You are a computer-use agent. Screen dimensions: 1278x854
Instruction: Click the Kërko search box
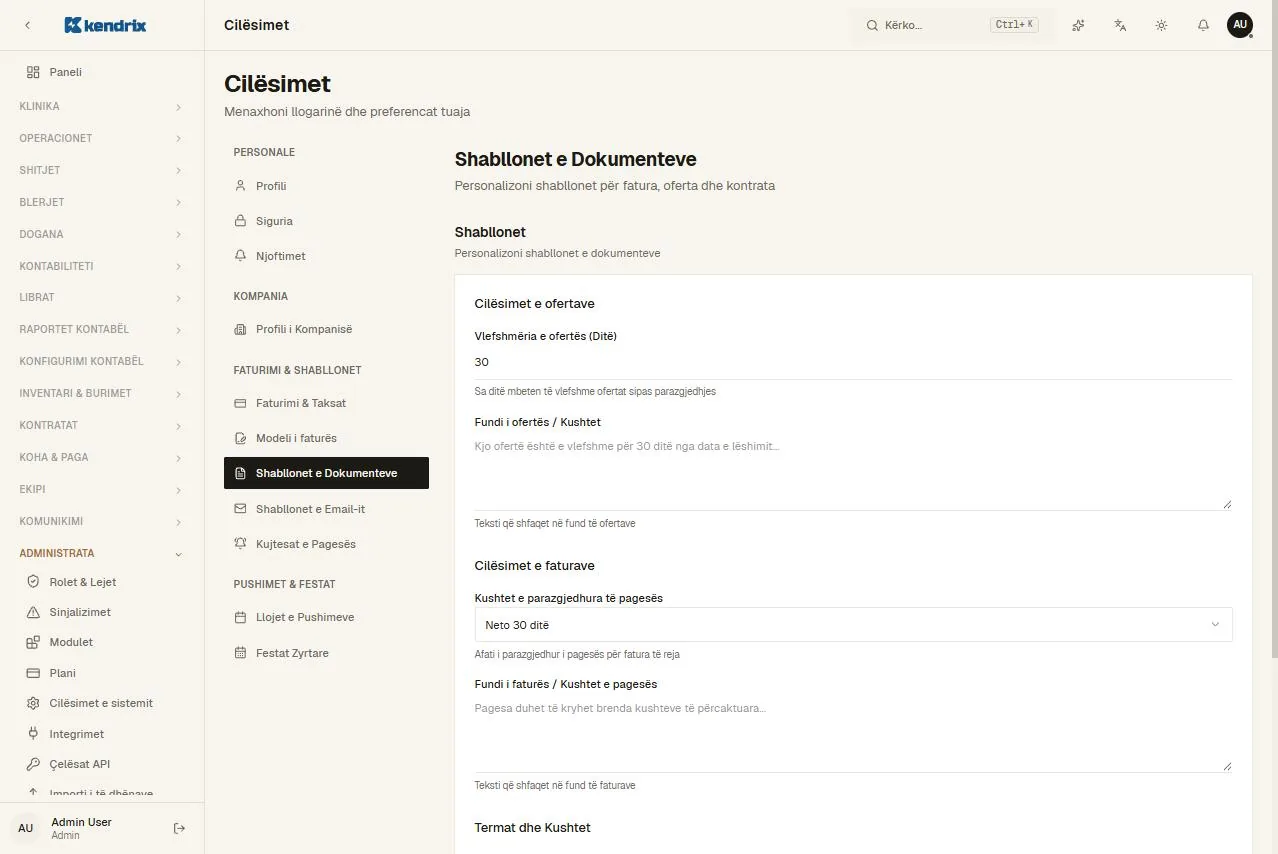(952, 25)
